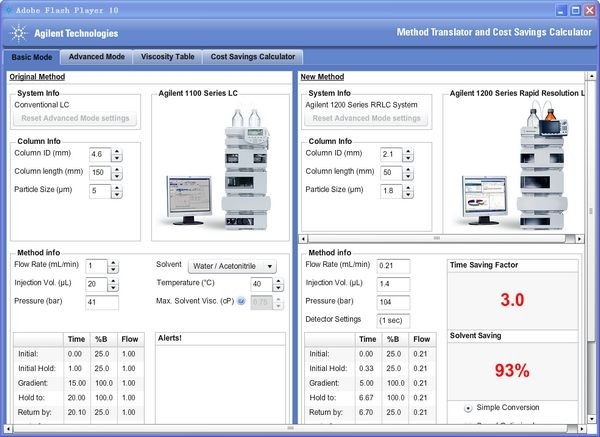Decrease New Method Column ID stepper
This screenshot has height=437, width=600.
(x=408, y=158)
